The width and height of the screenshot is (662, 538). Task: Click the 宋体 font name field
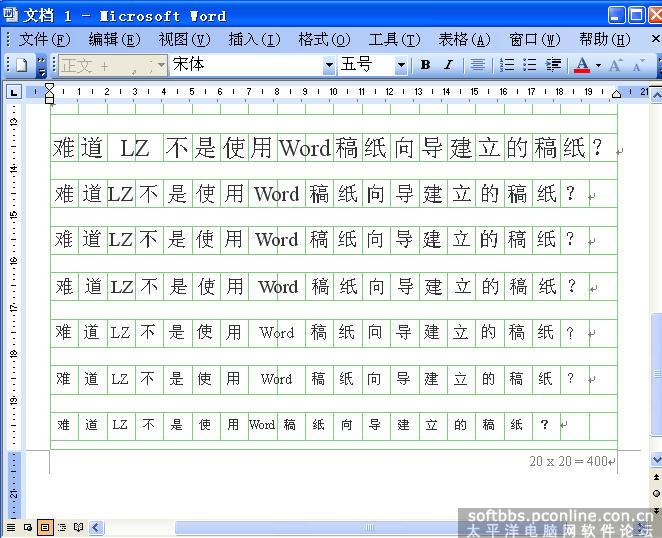click(246, 65)
